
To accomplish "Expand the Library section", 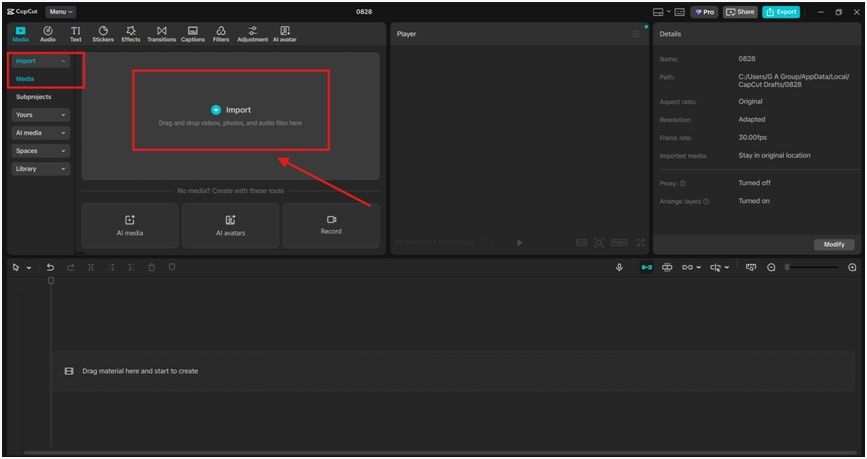I will [x=40, y=169].
